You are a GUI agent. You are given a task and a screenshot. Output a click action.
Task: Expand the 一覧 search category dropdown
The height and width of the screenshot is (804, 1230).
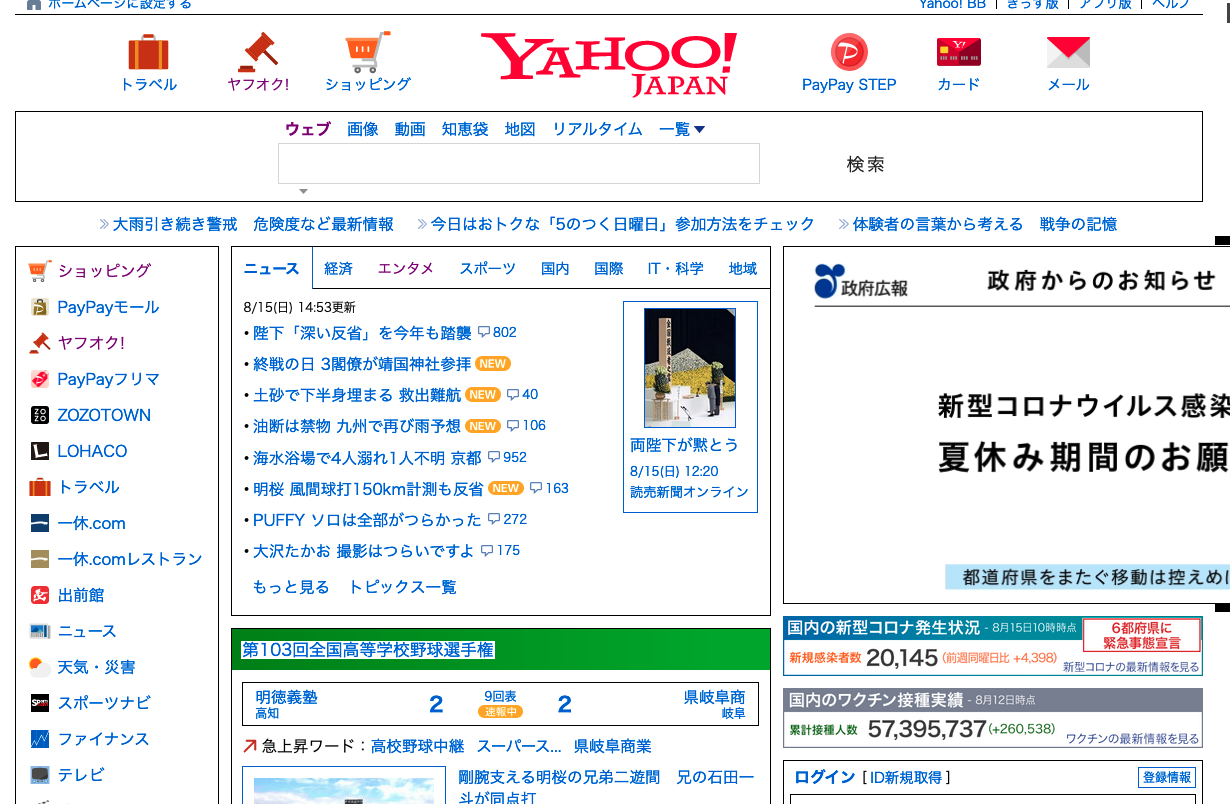pyautogui.click(x=682, y=129)
